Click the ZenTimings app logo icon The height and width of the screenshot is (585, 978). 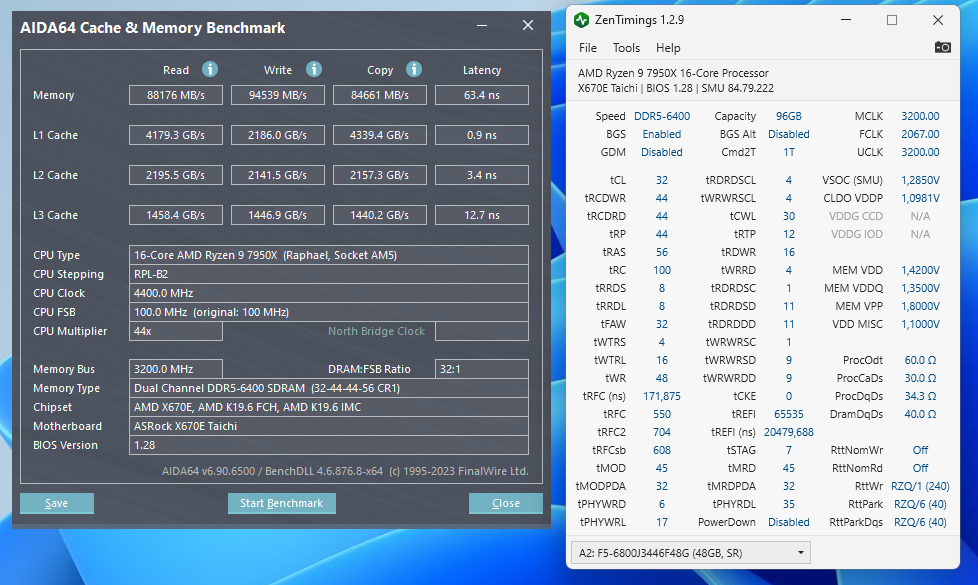(x=581, y=20)
